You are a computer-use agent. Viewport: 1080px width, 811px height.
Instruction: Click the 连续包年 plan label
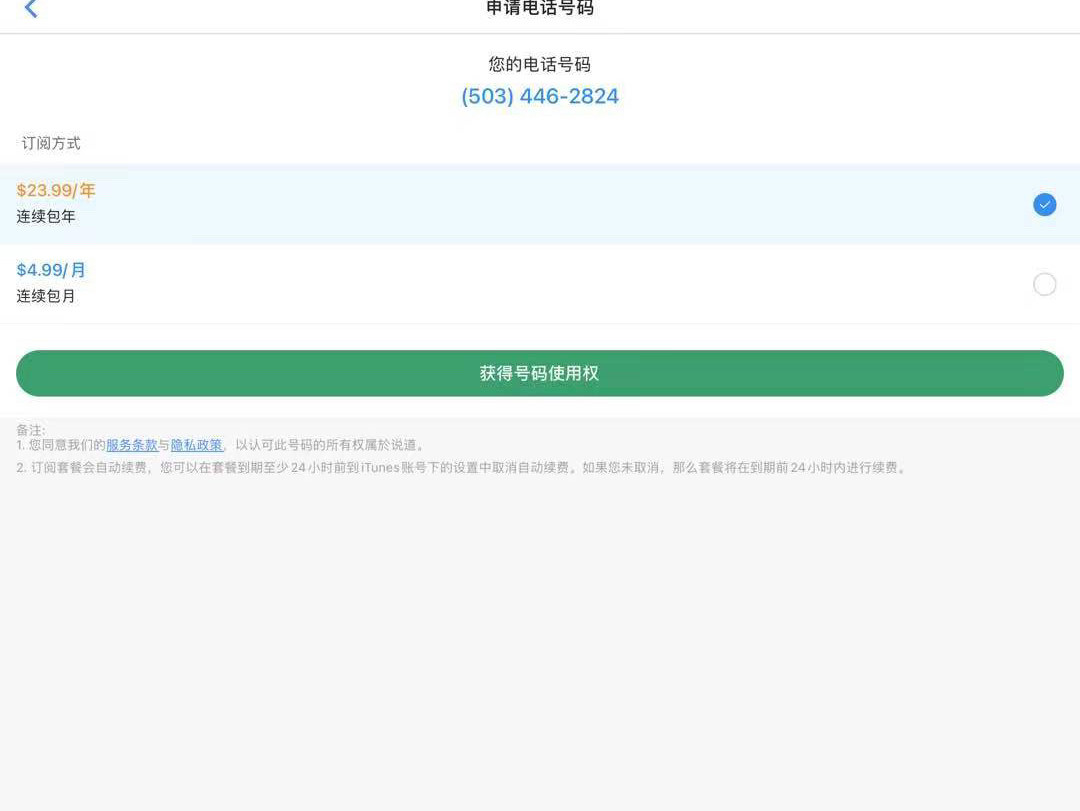point(46,216)
